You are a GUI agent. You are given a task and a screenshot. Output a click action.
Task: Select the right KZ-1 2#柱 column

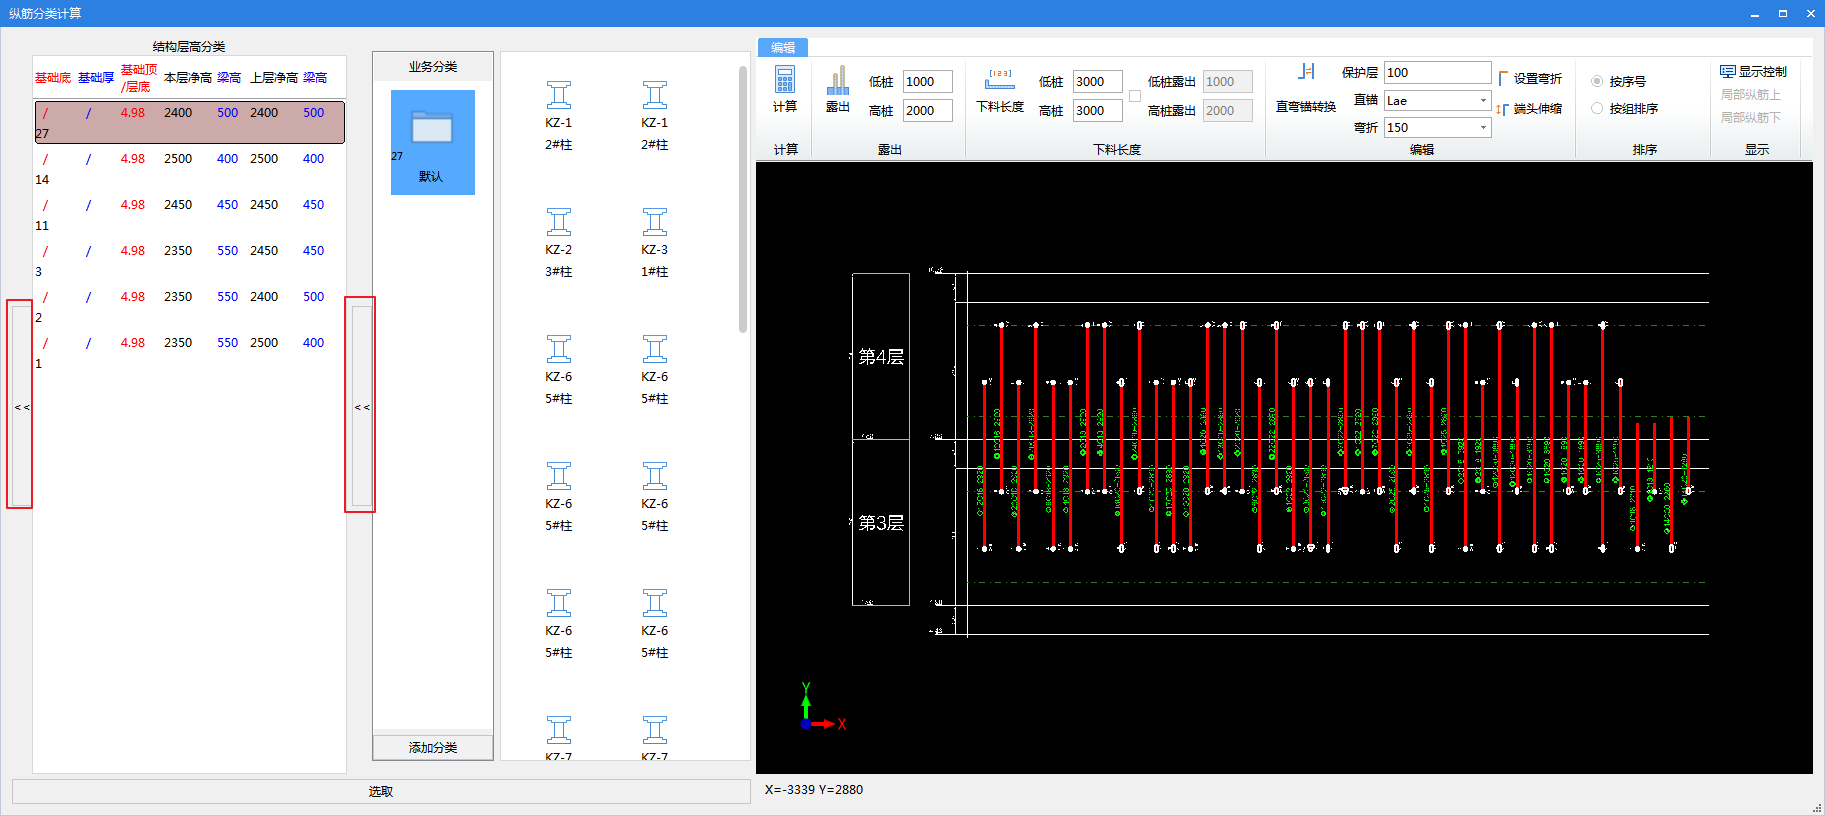(x=655, y=116)
